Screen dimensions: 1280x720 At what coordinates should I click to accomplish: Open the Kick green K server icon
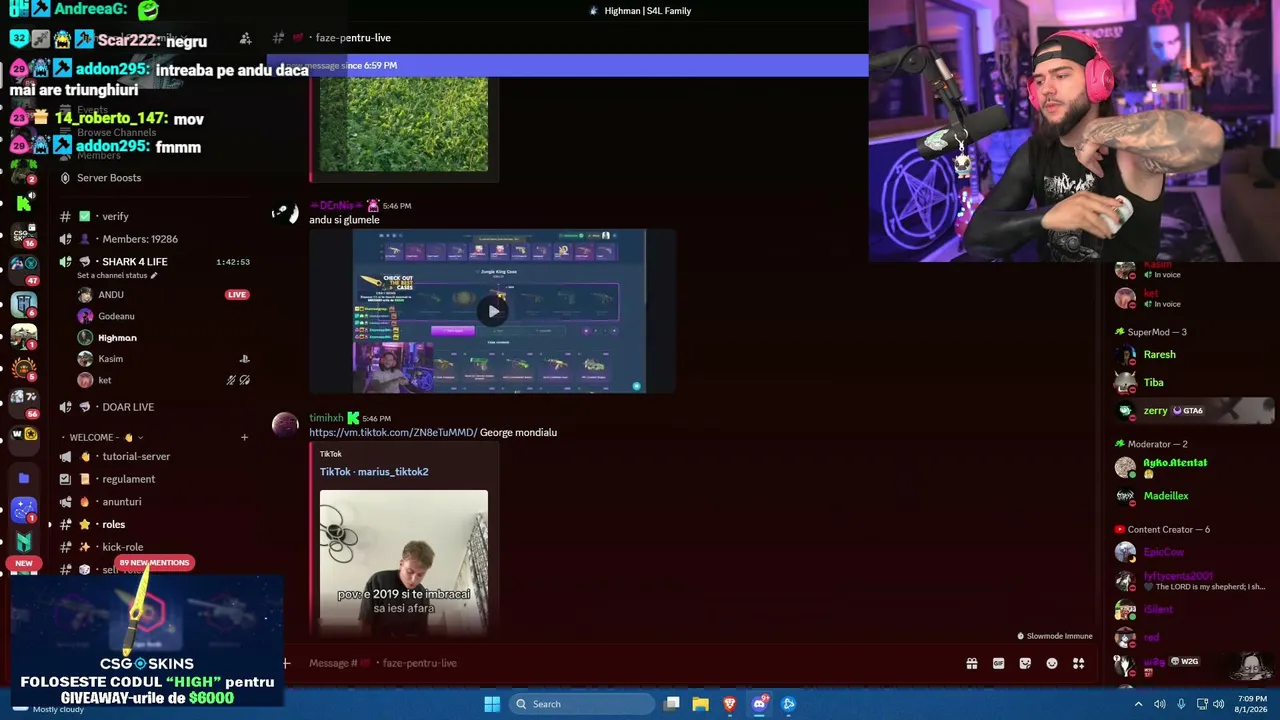pos(23,203)
